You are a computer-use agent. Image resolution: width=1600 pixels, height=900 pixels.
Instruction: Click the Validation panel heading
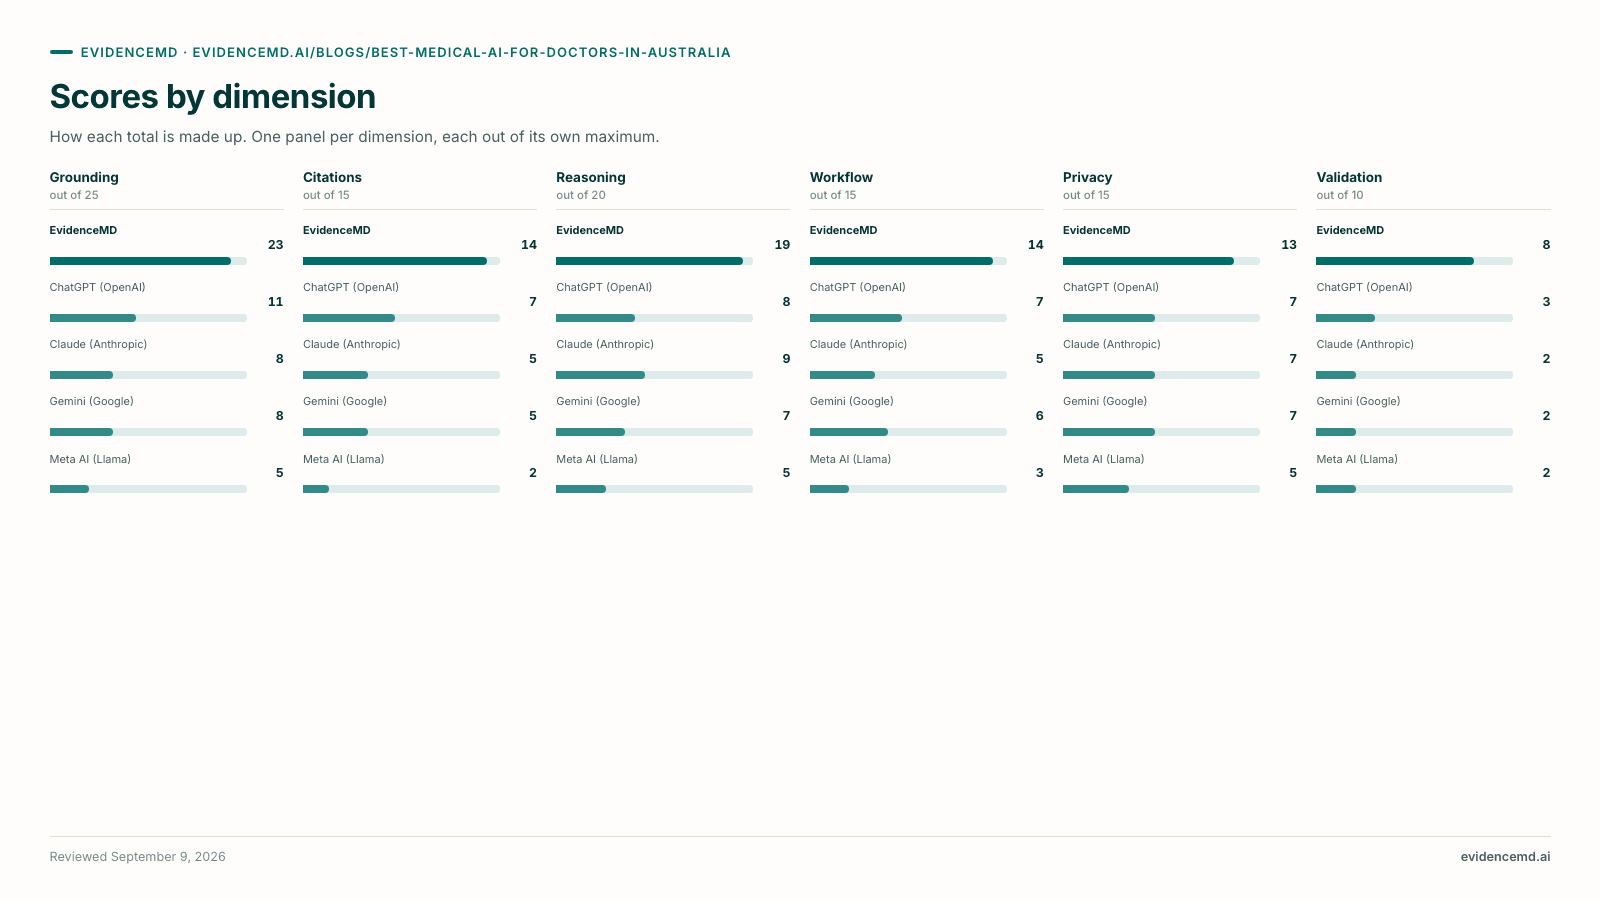[x=1349, y=177]
